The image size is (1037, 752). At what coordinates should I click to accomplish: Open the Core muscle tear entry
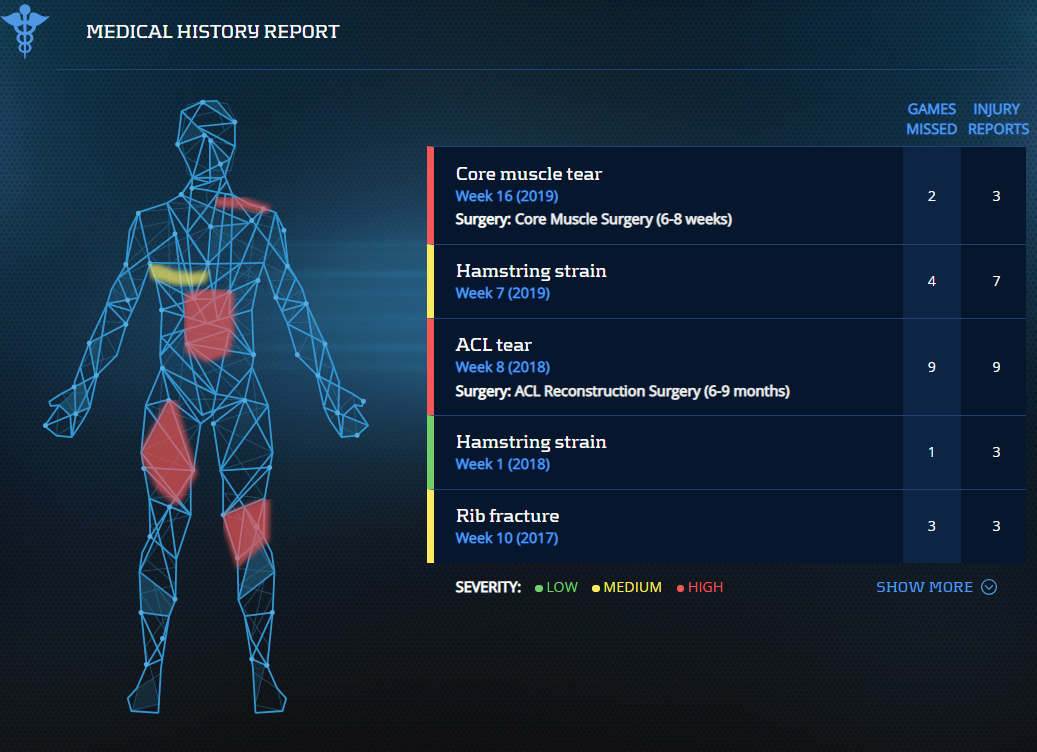click(529, 174)
